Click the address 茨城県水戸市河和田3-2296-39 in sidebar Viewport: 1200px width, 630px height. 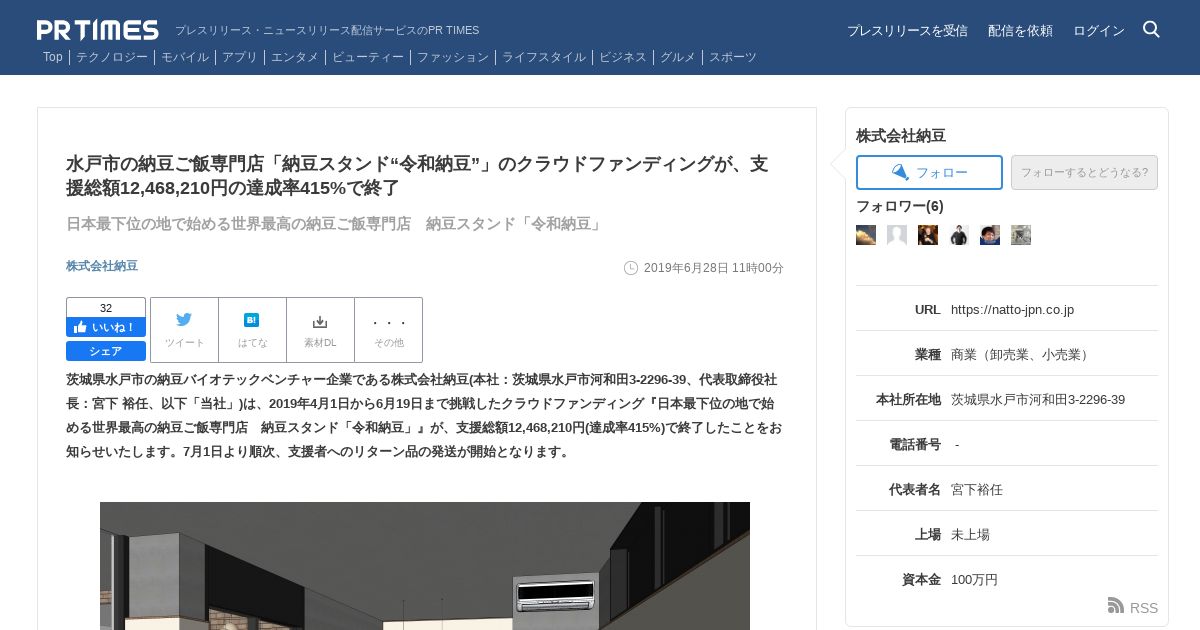[1038, 400]
